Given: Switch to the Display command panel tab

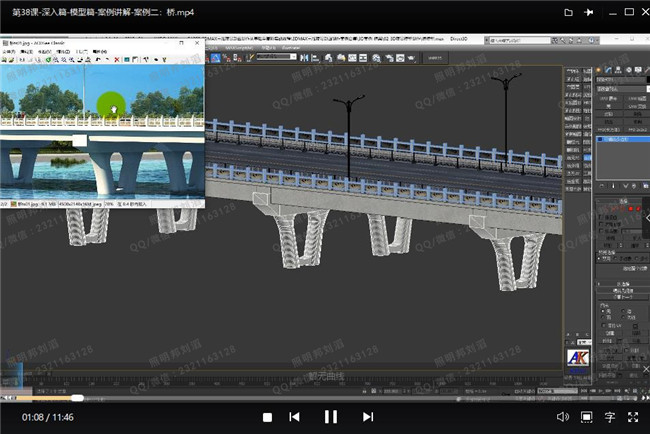Looking at the screenshot, I should pyautogui.click(x=638, y=70).
